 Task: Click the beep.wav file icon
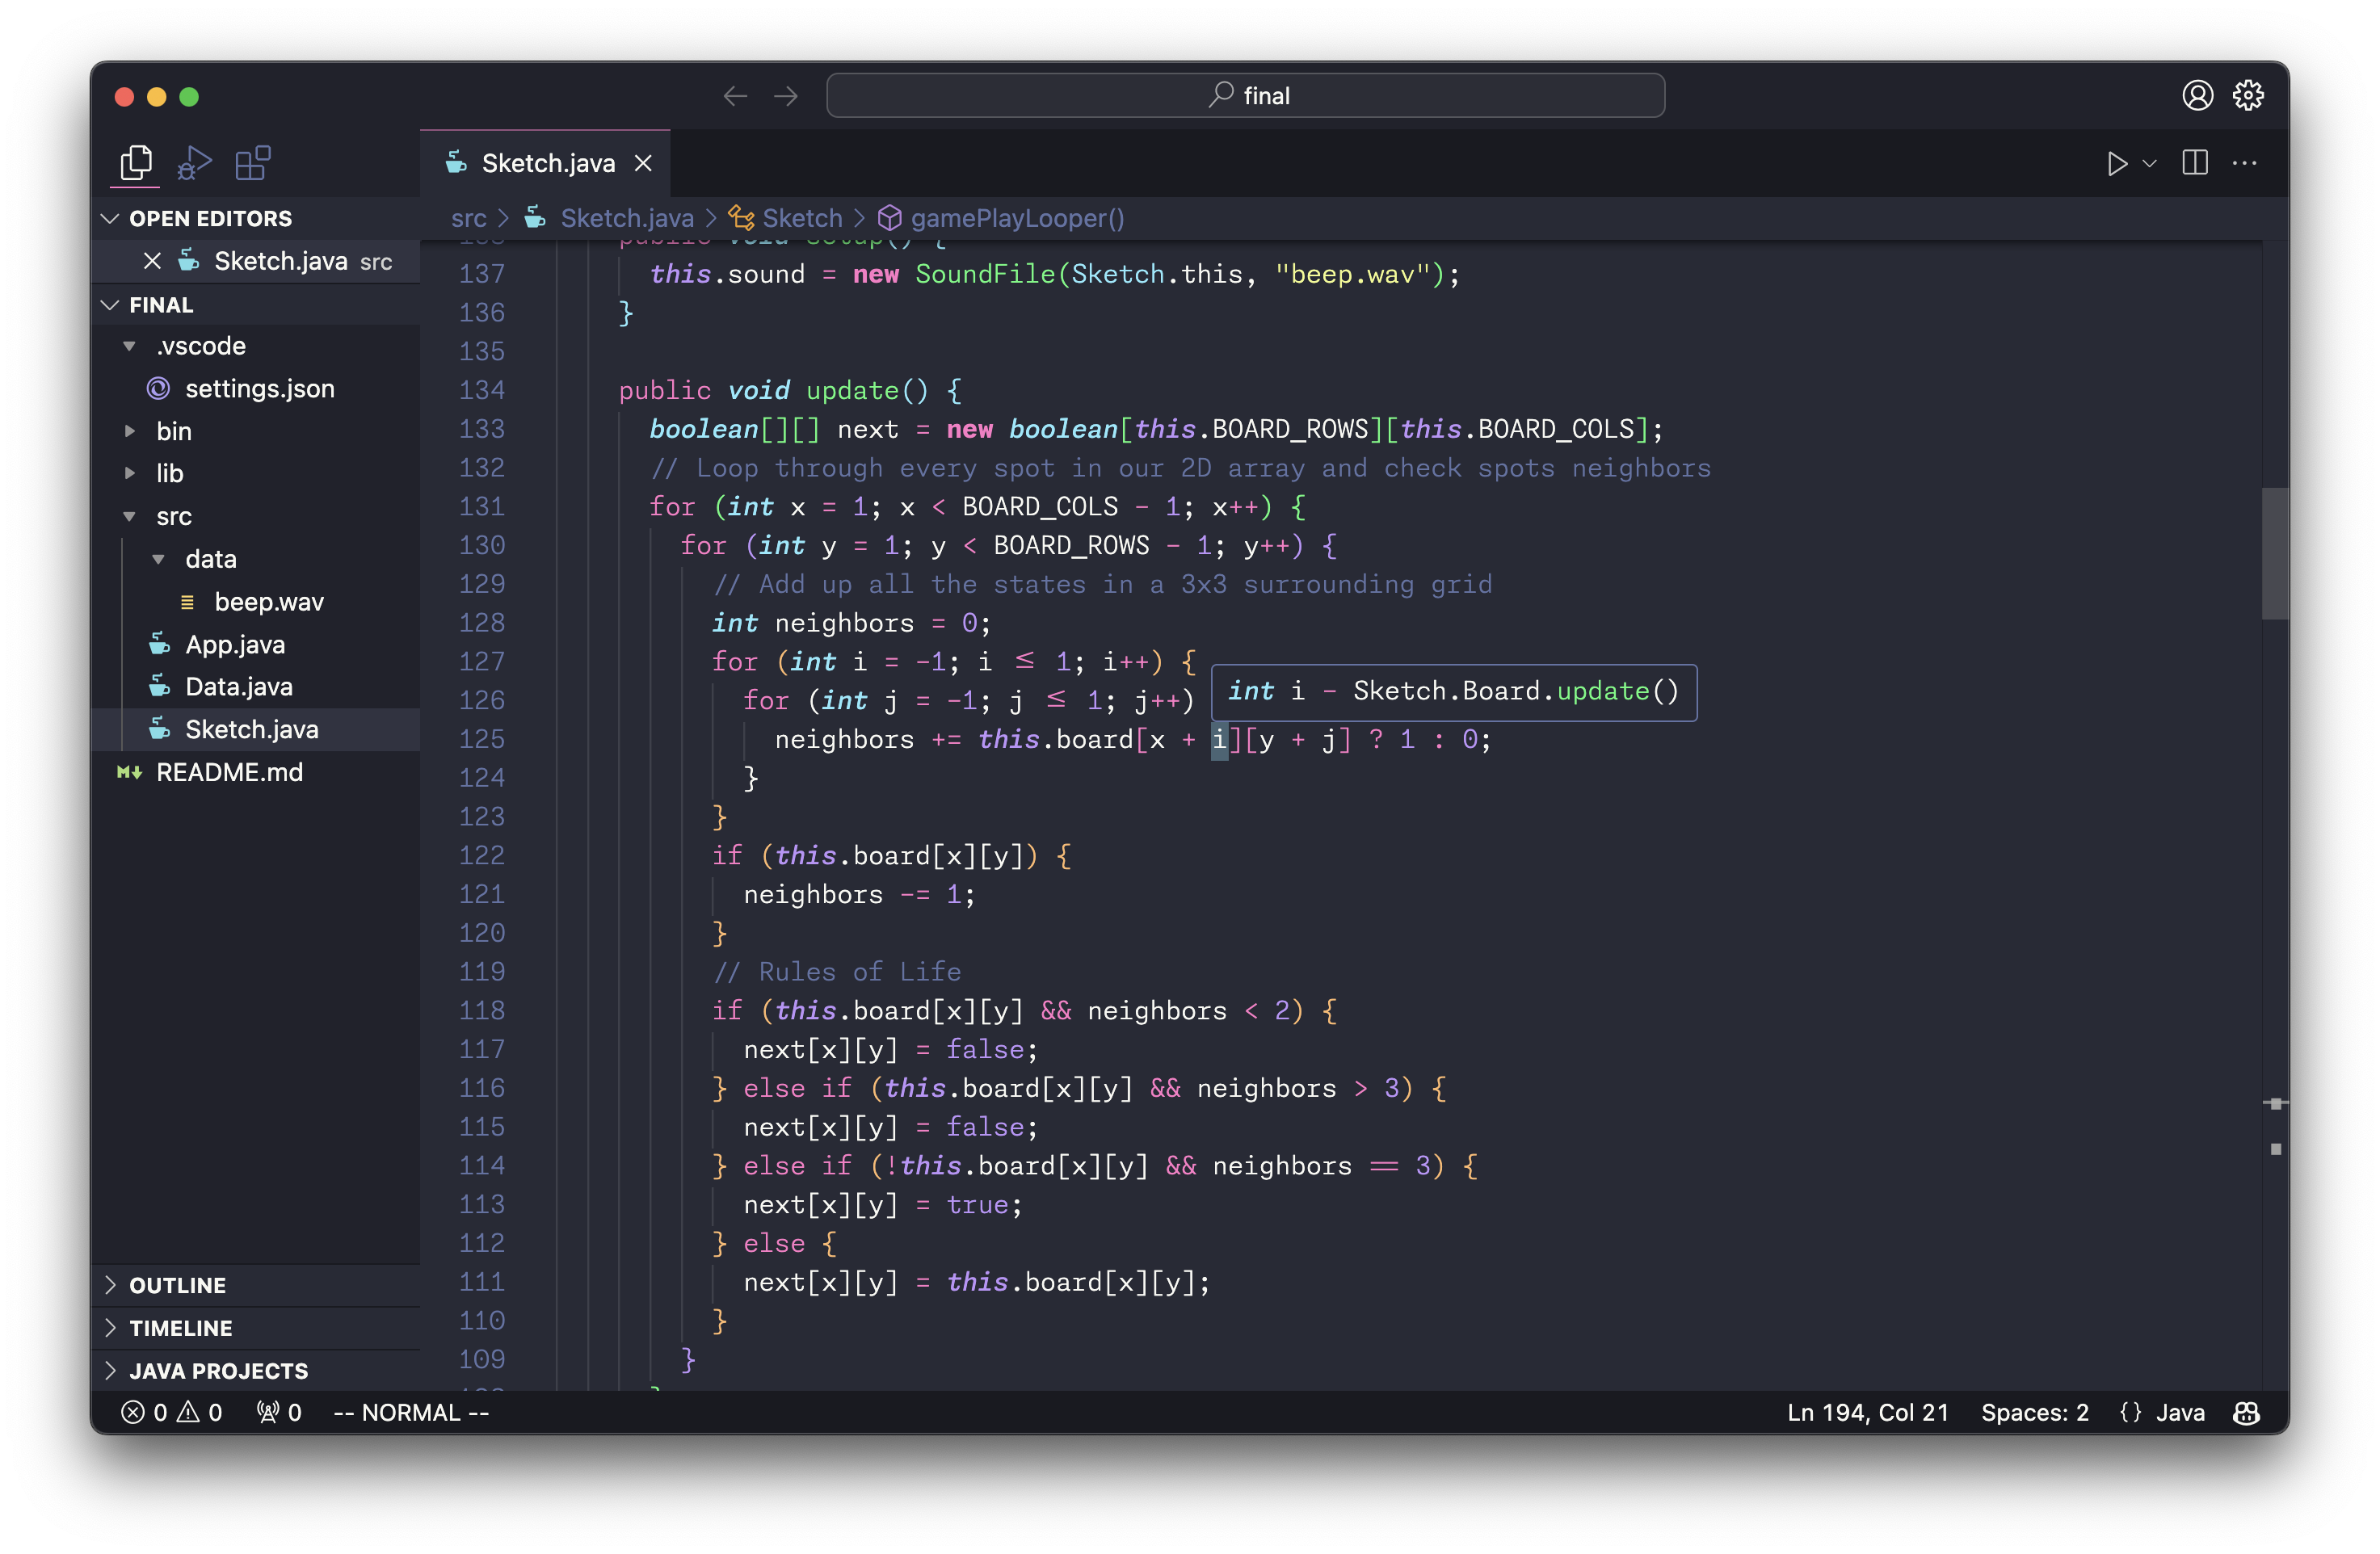click(187, 602)
